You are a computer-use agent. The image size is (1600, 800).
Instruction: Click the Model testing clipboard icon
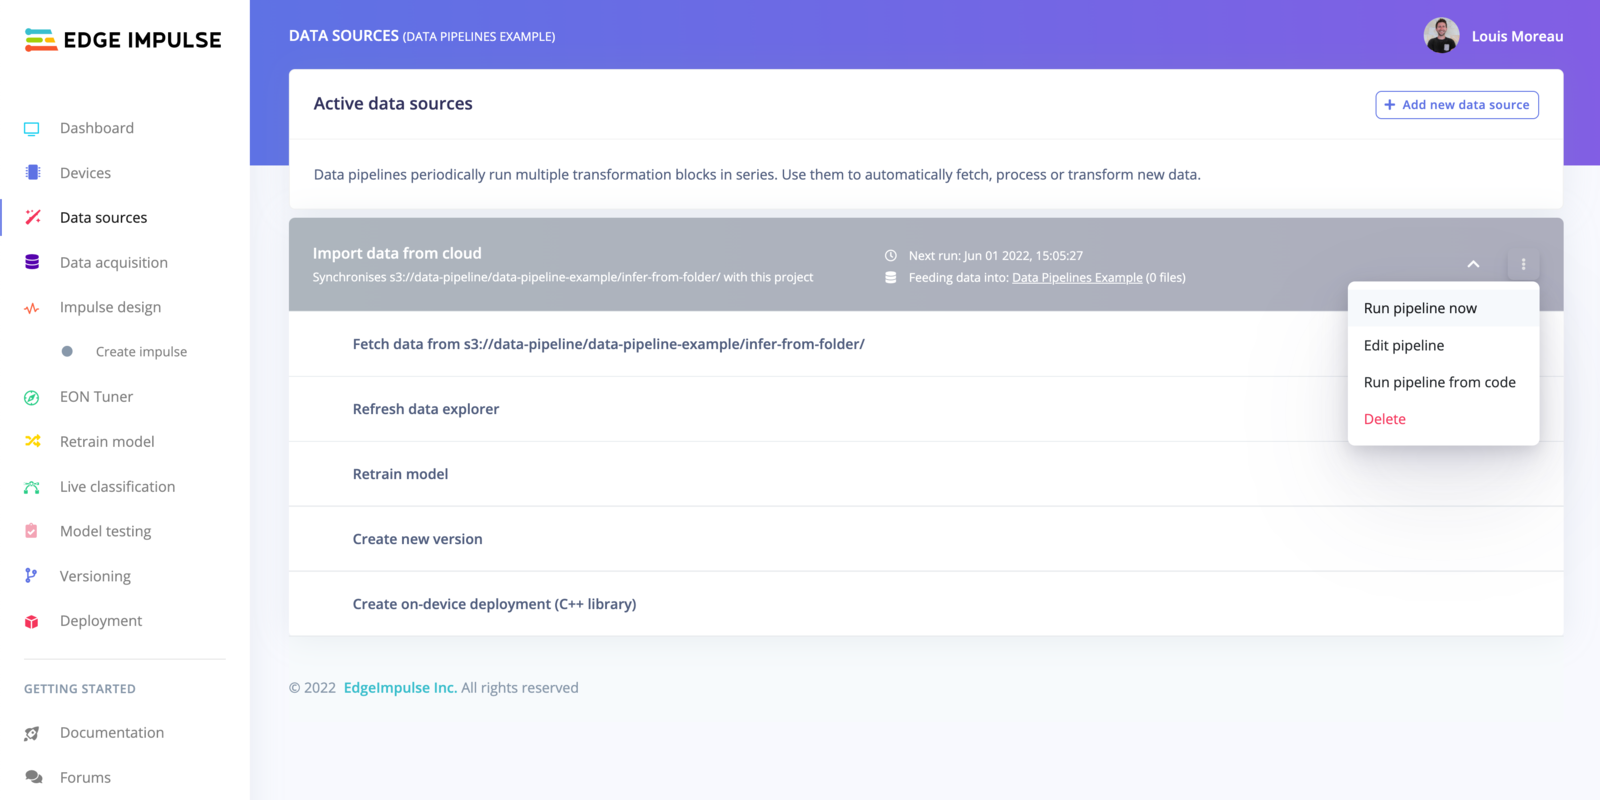(32, 531)
